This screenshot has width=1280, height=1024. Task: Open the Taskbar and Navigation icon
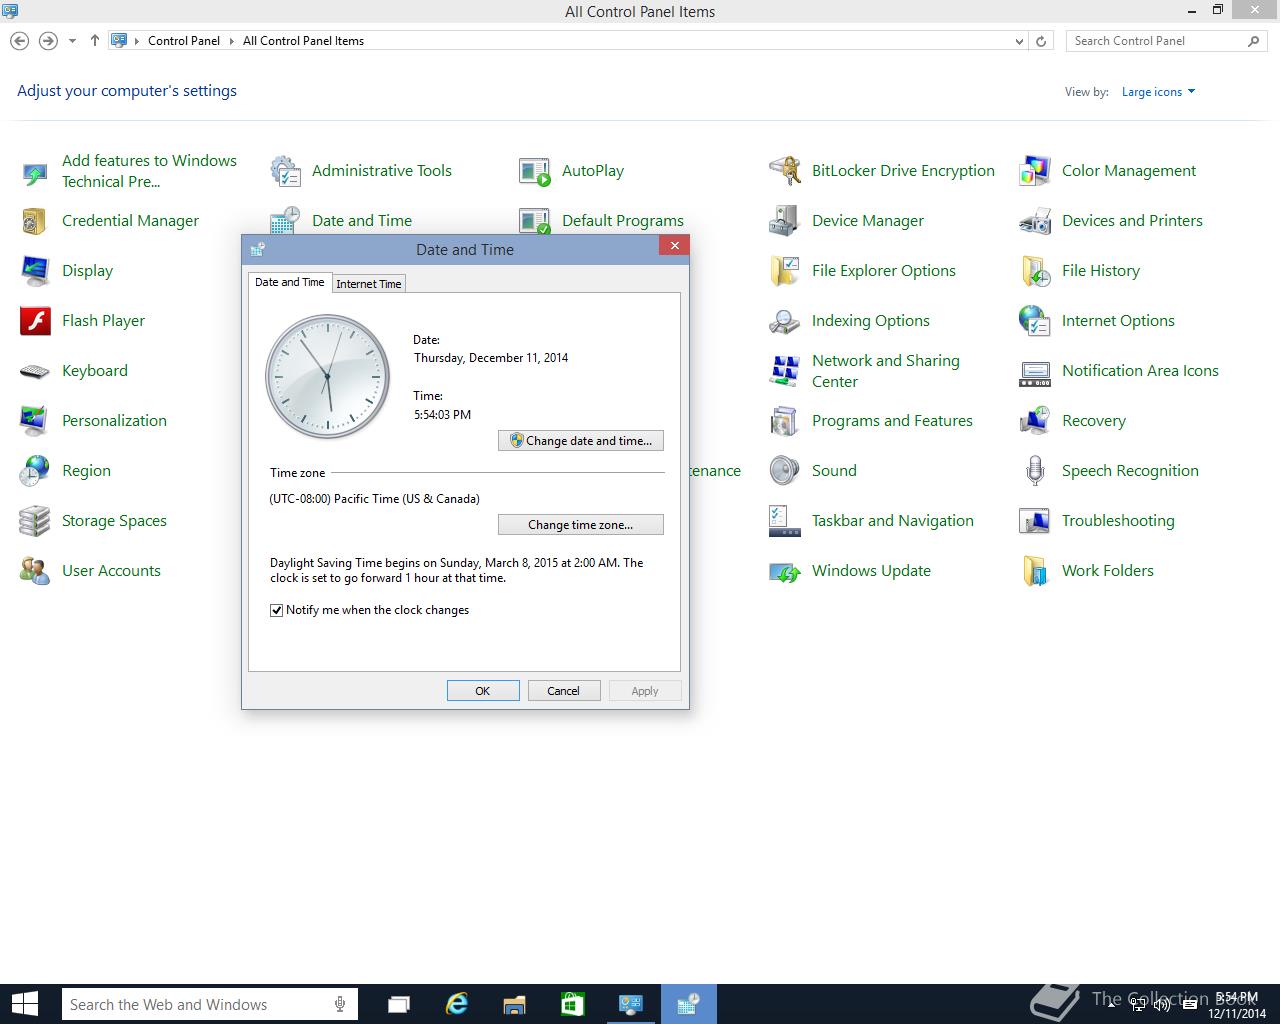785,521
